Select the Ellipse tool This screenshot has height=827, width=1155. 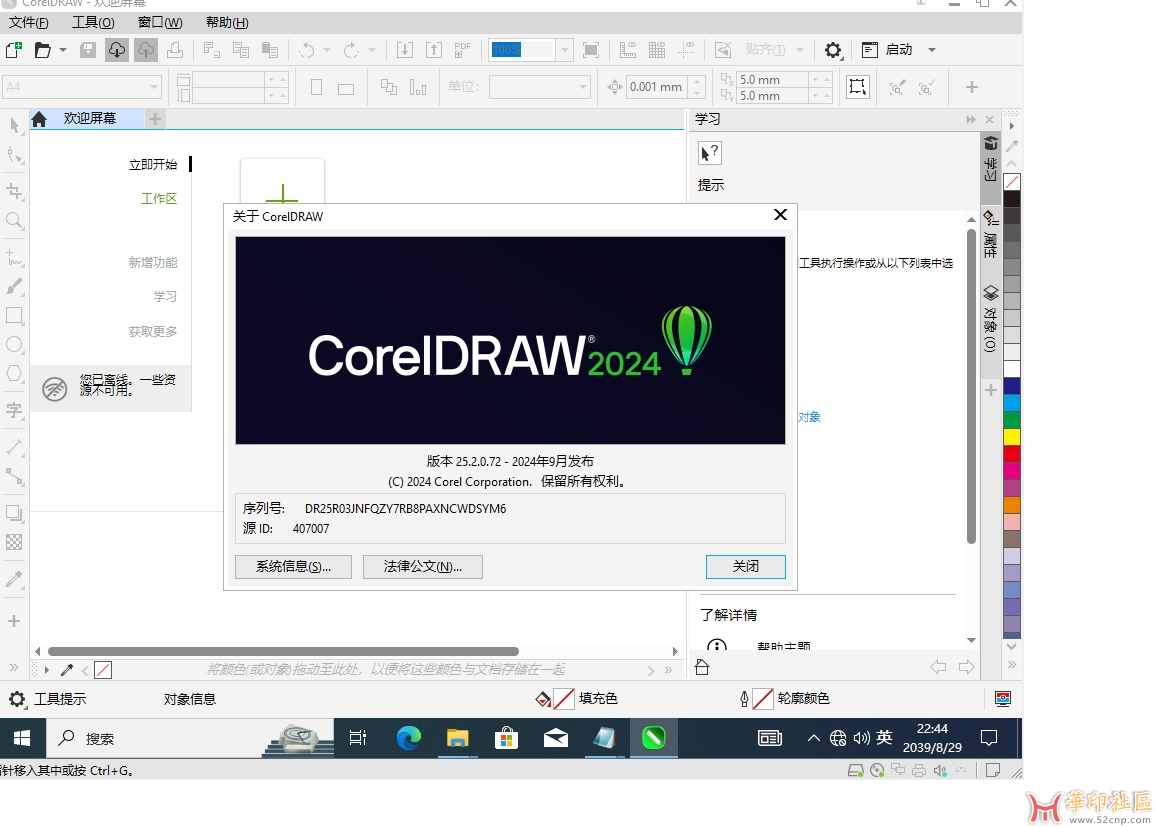15,344
